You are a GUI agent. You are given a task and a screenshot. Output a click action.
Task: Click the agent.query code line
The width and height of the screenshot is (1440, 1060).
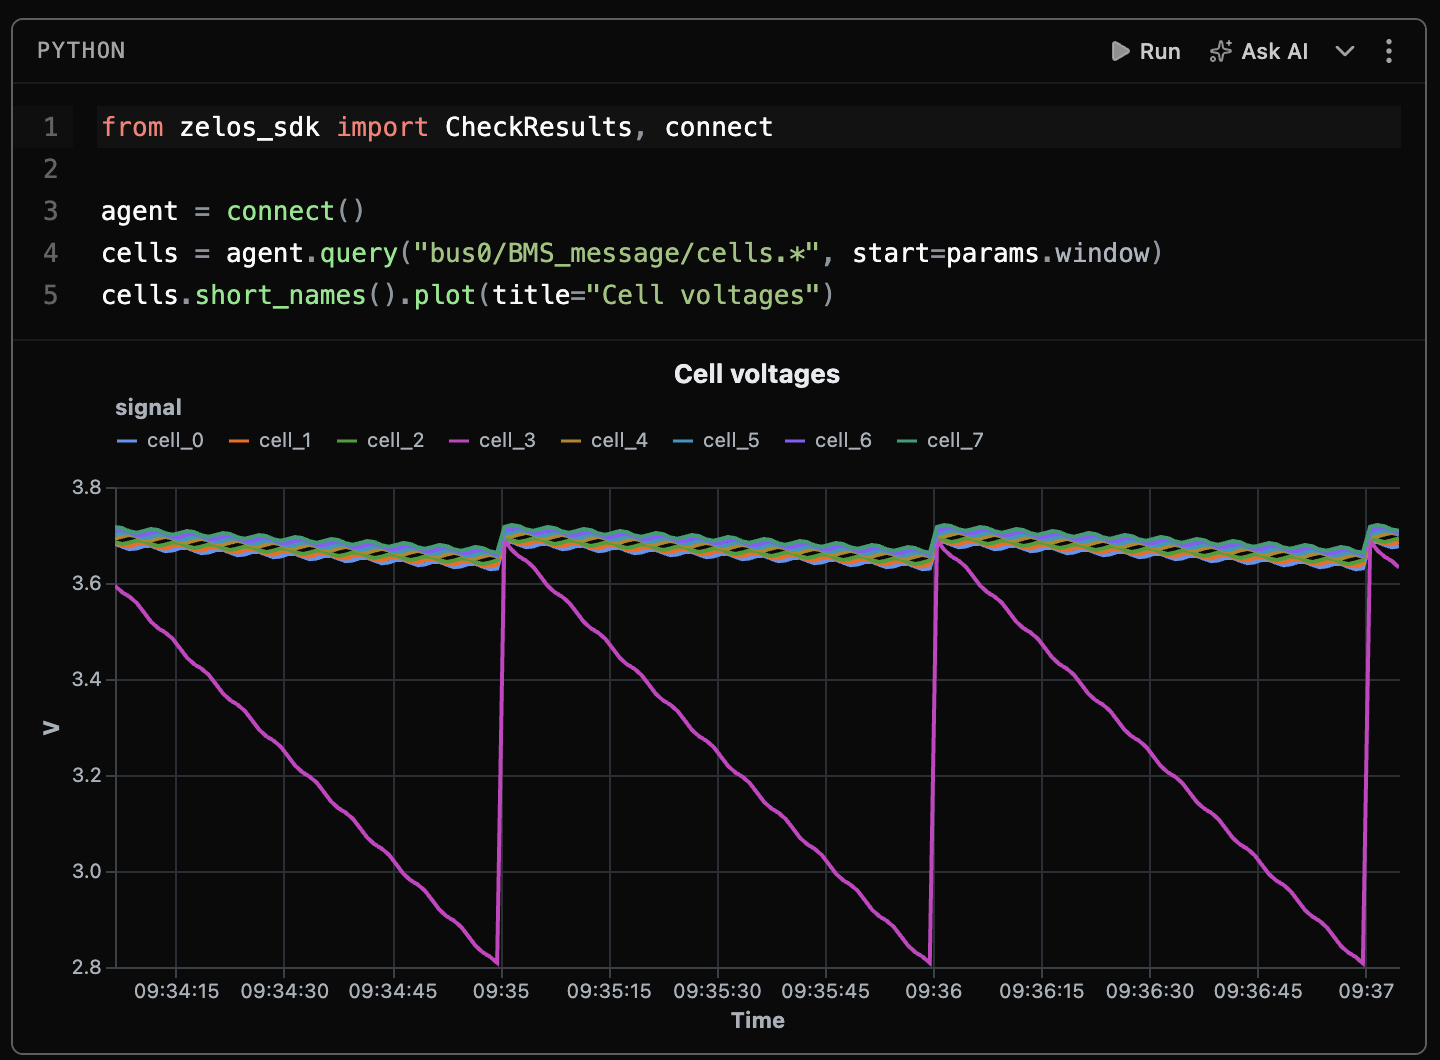coord(632,253)
